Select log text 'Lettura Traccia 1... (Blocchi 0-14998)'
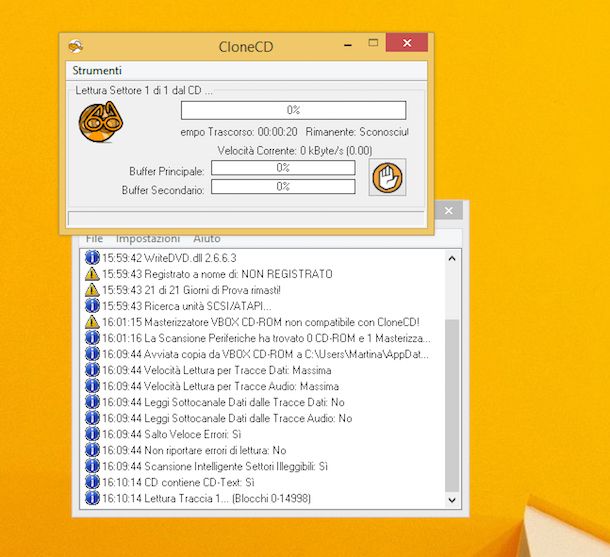This screenshot has width=610, height=557. pos(228,498)
